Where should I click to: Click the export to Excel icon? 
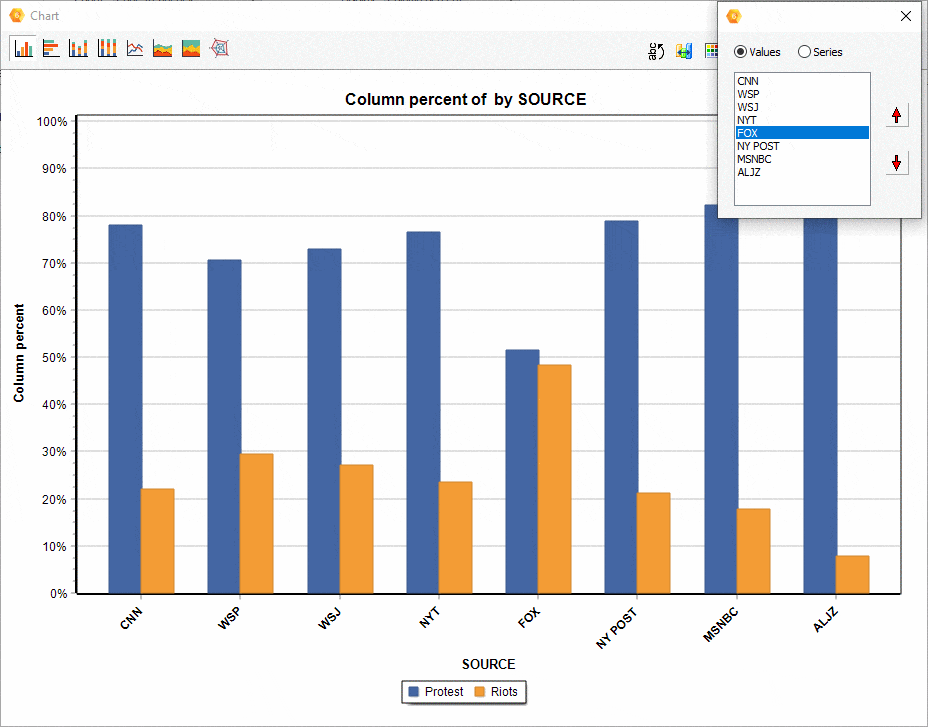point(684,50)
